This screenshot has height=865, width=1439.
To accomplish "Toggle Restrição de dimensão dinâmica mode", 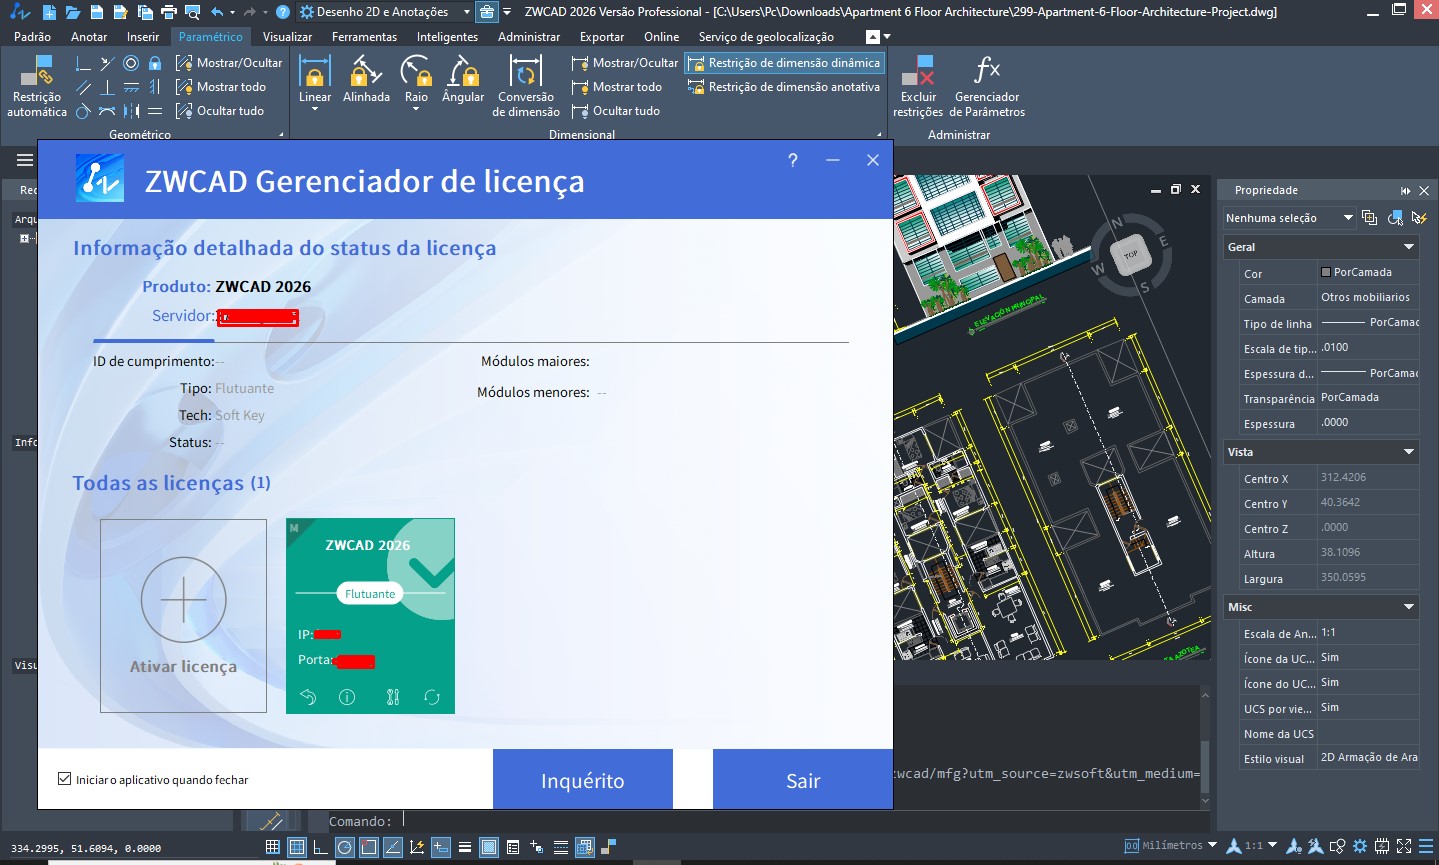I will click(784, 63).
